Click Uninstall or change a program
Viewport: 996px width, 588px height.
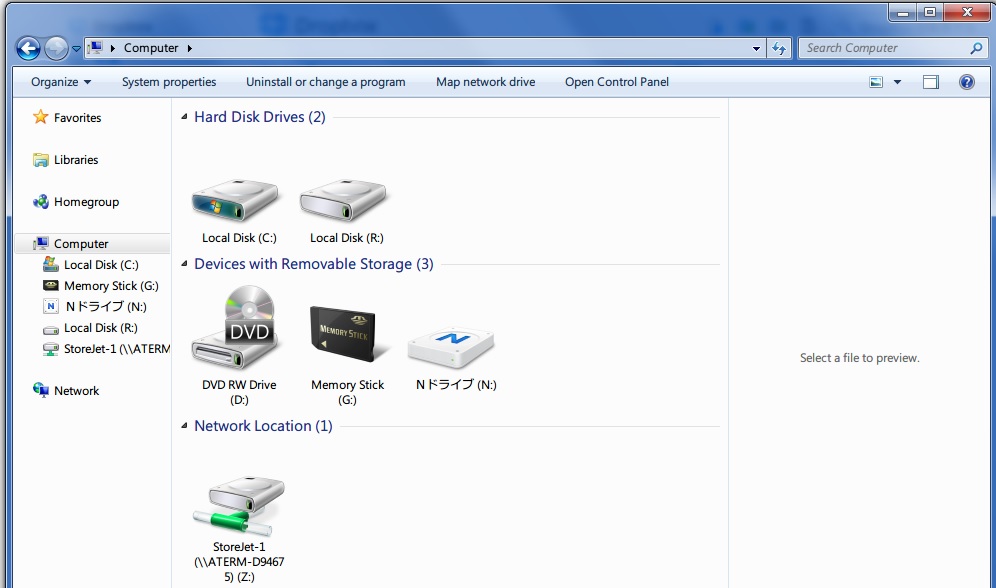tap(326, 82)
